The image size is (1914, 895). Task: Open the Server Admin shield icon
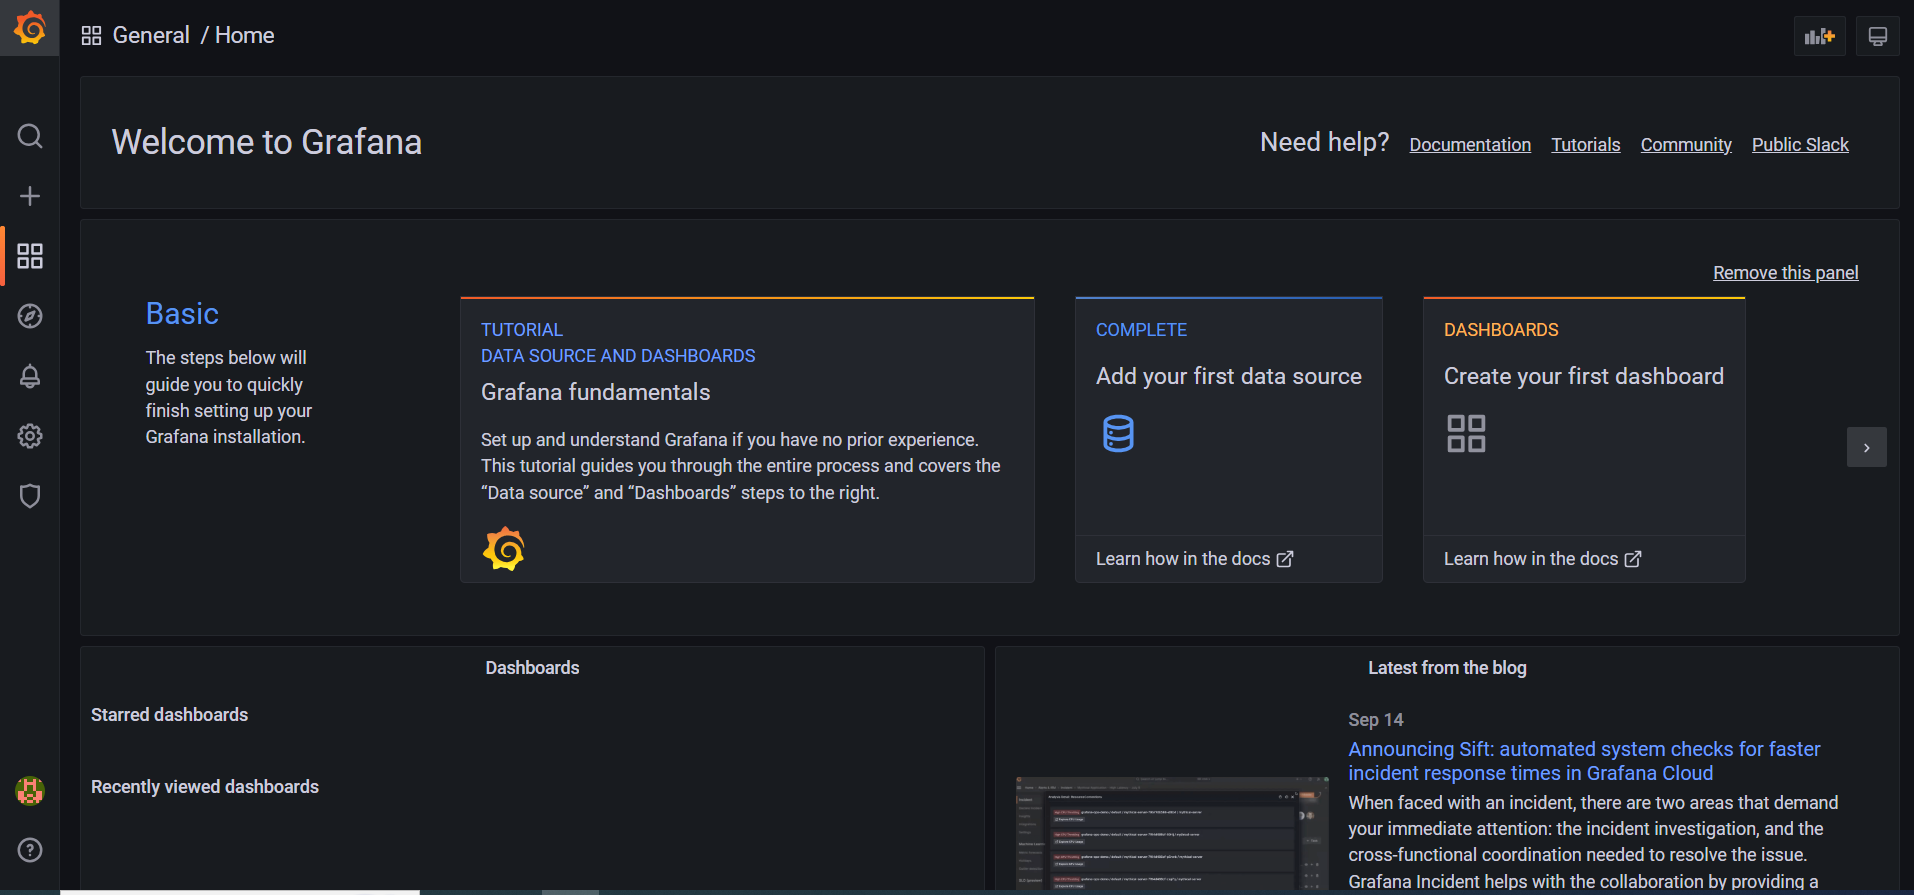(x=30, y=496)
